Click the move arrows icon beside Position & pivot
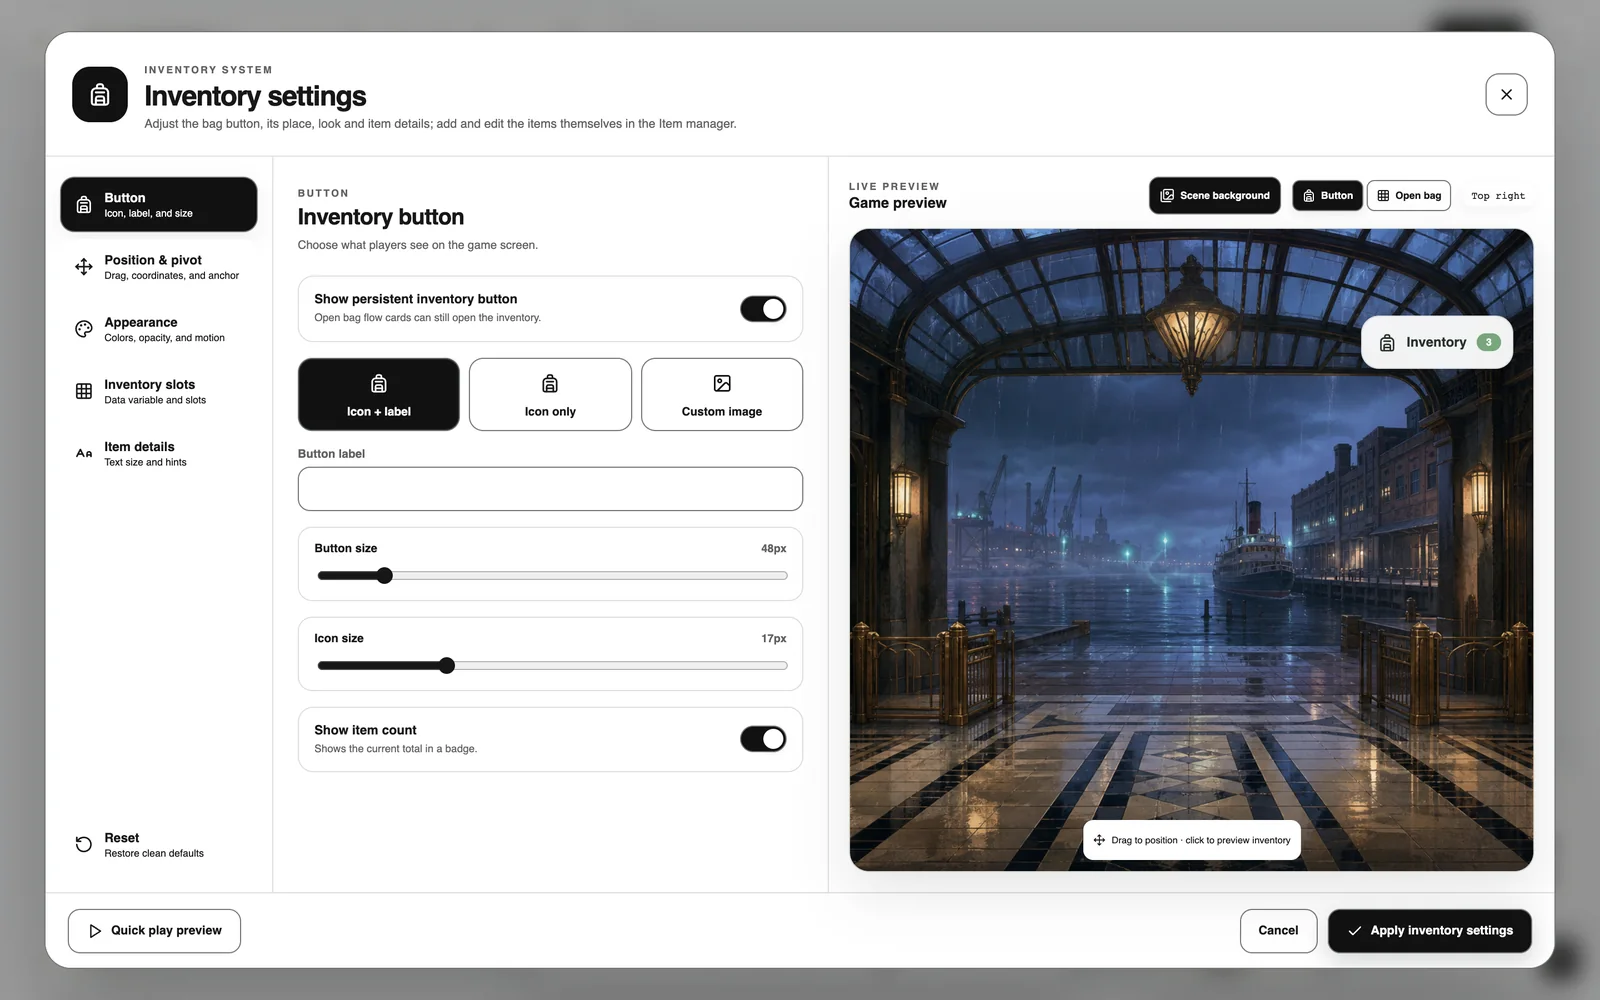This screenshot has height=1000, width=1600. pyautogui.click(x=84, y=267)
